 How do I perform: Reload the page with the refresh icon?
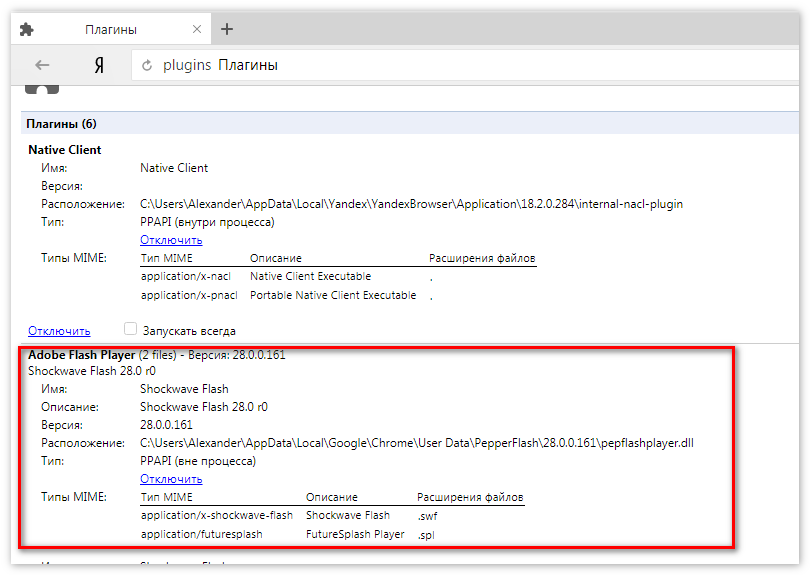[147, 66]
